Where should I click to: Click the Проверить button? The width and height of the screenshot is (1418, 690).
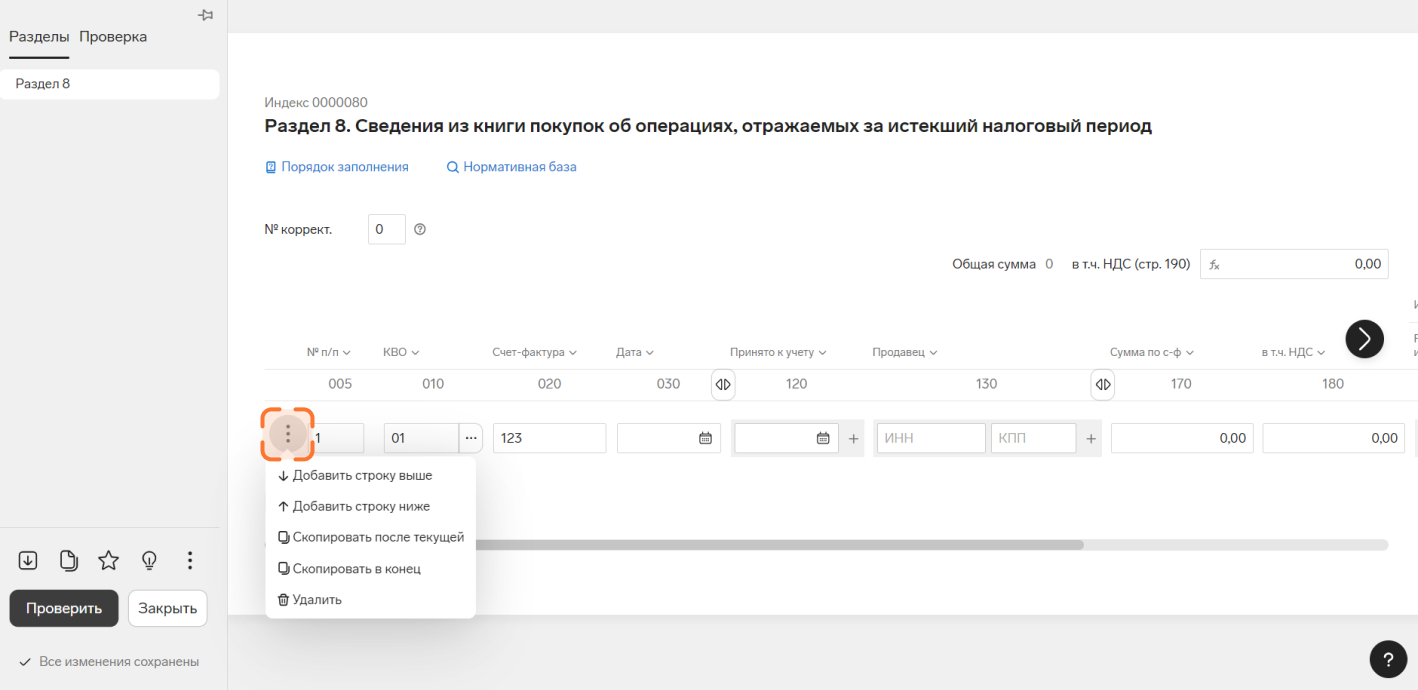[x=64, y=608]
